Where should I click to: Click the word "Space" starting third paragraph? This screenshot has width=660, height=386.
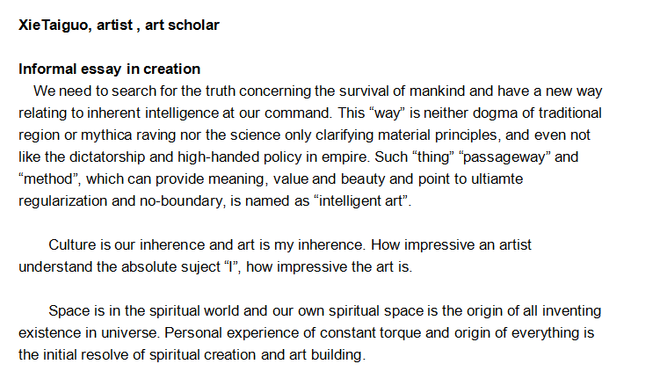[69, 311]
